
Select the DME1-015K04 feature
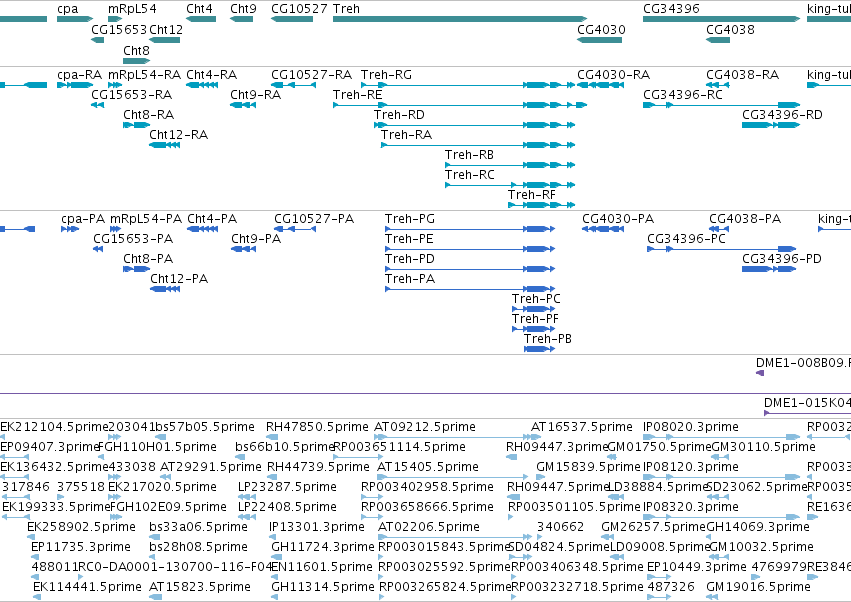click(x=808, y=413)
